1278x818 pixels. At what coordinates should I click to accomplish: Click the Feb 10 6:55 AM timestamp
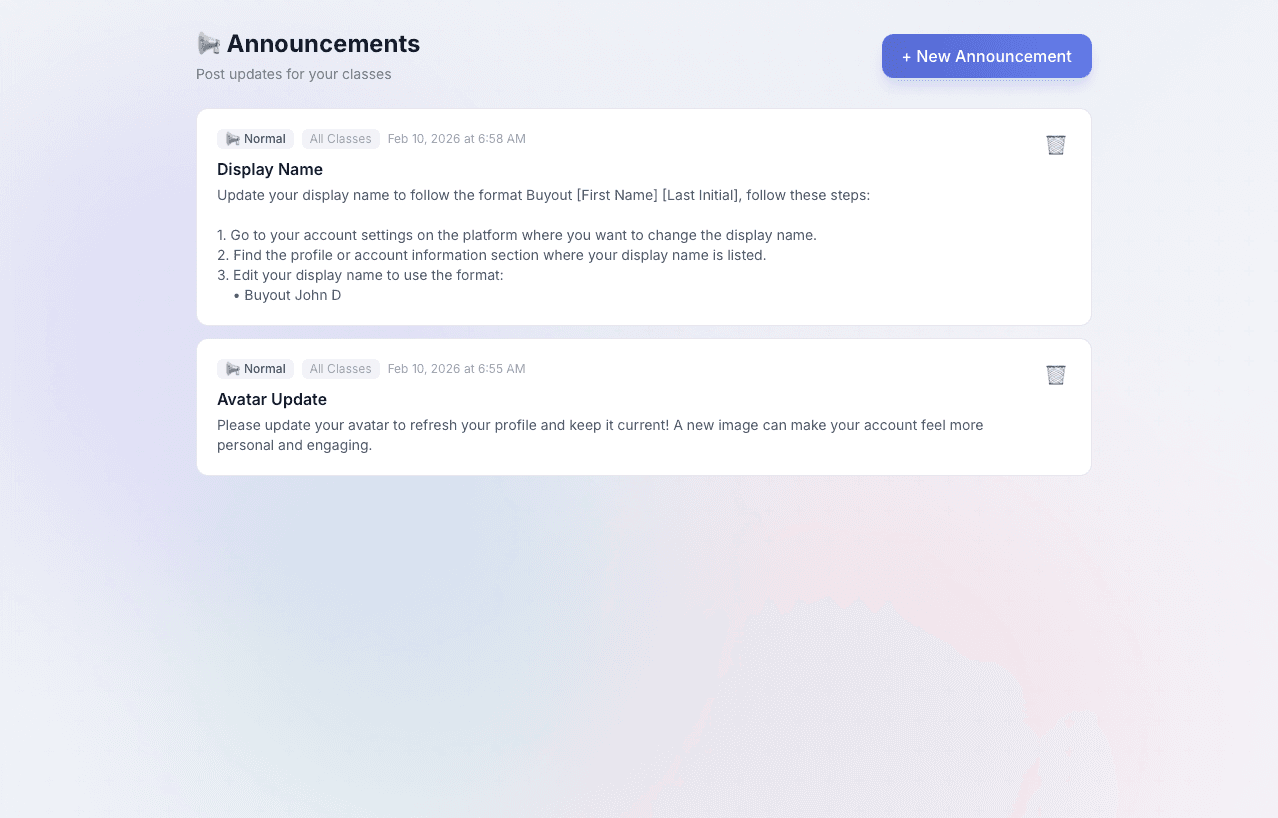coord(456,368)
